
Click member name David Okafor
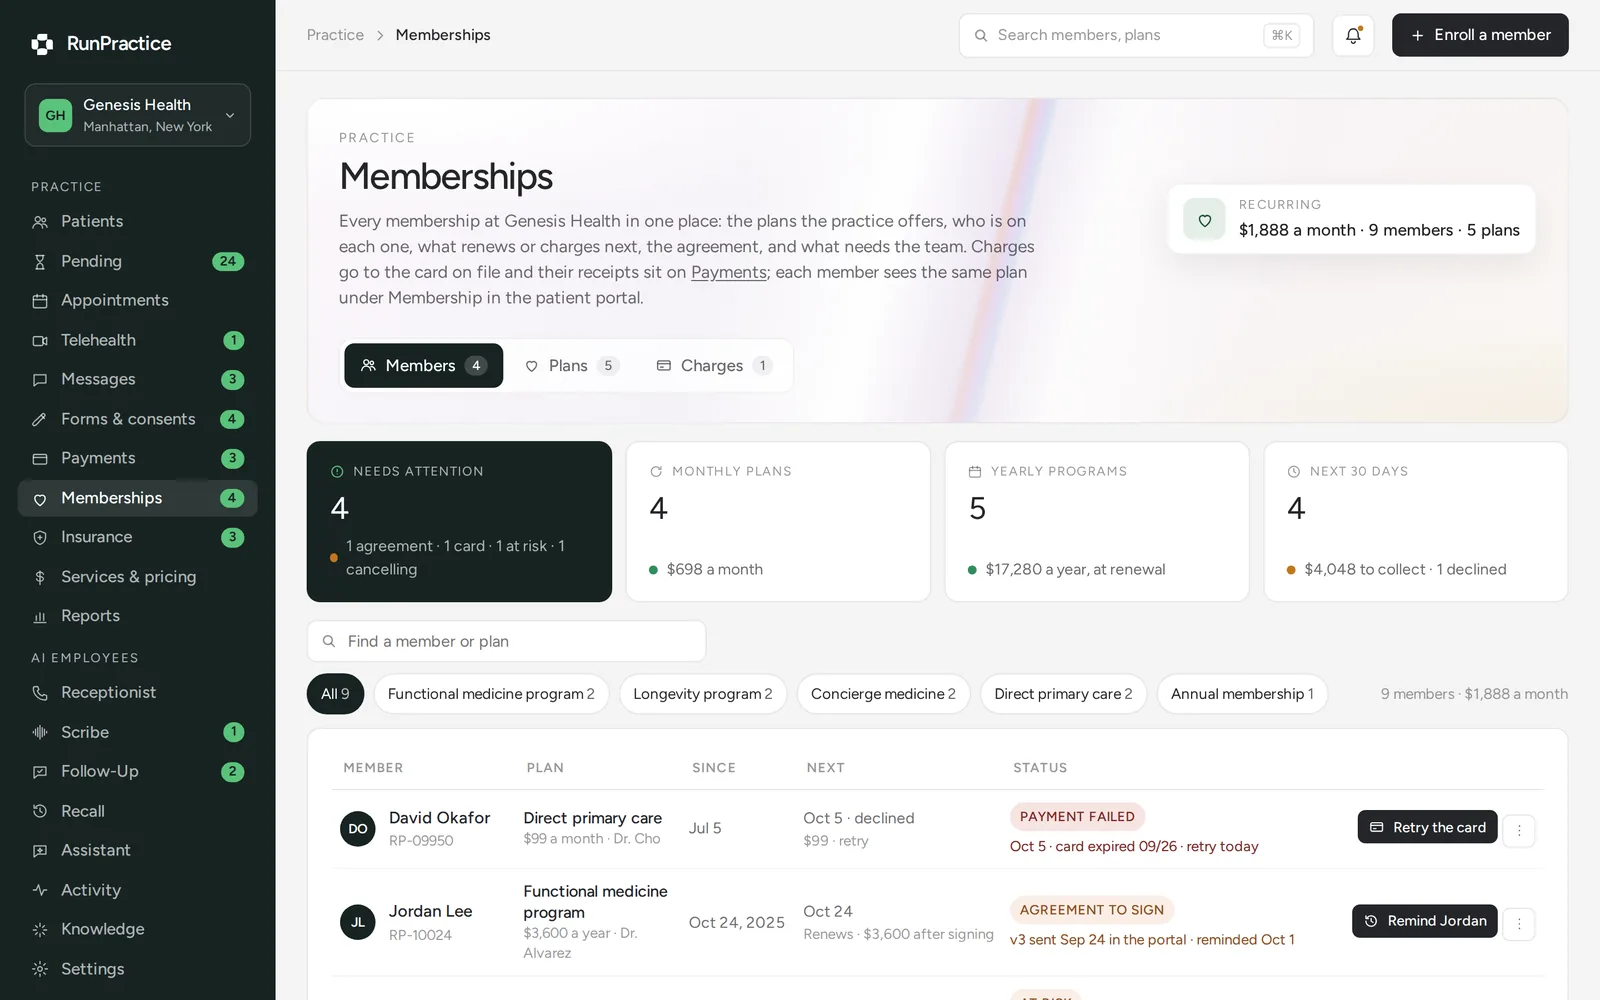click(439, 818)
